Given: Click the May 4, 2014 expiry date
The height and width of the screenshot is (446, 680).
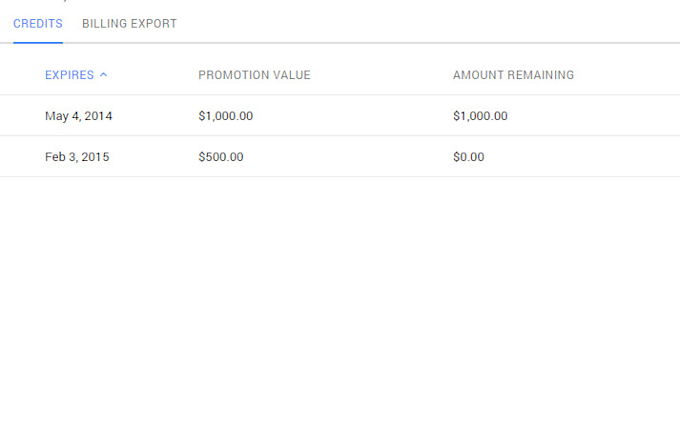Looking at the screenshot, I should pos(79,116).
